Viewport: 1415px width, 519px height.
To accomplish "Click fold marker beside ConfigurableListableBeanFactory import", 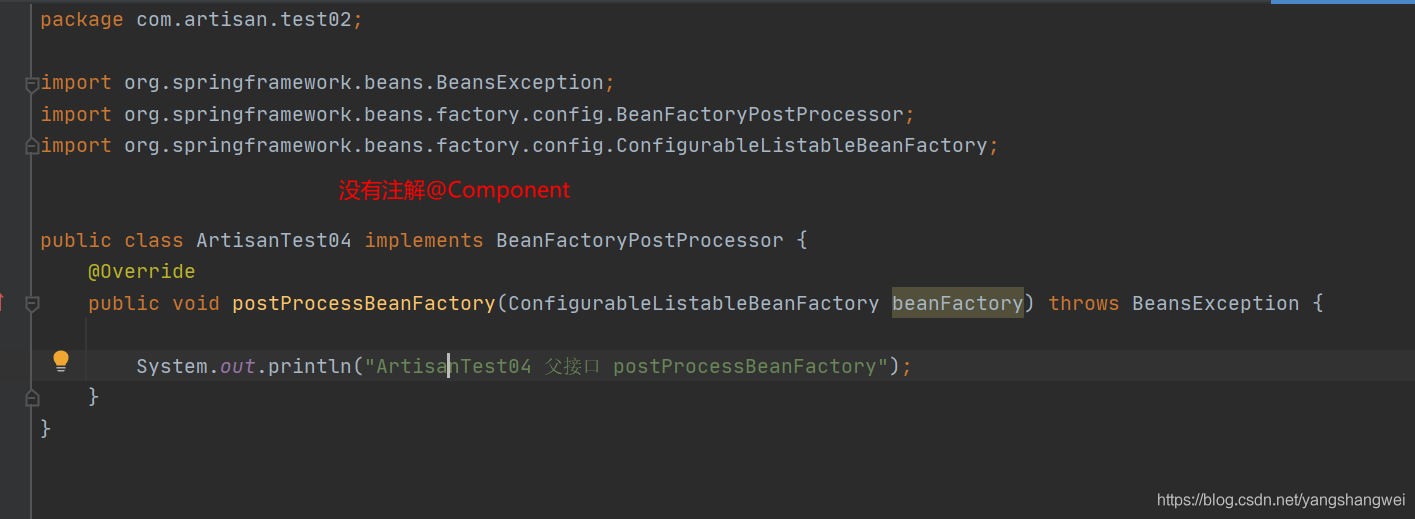I will coord(31,147).
